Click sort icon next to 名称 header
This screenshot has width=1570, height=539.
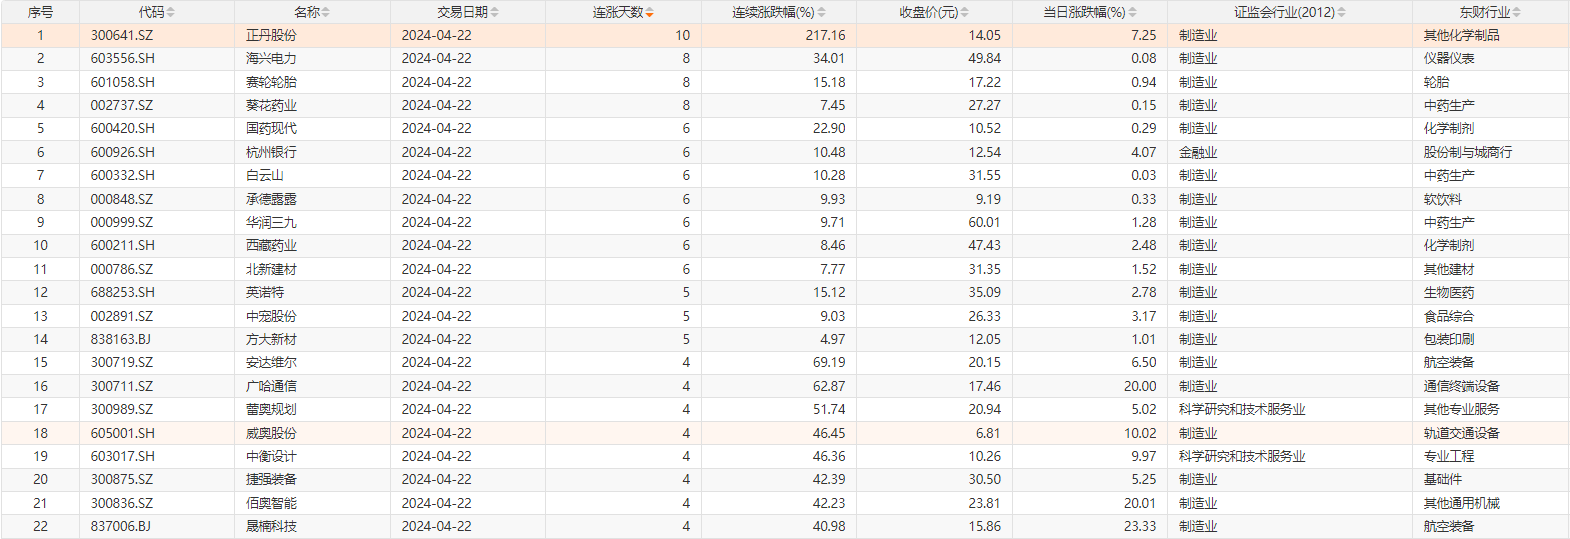coord(326,12)
